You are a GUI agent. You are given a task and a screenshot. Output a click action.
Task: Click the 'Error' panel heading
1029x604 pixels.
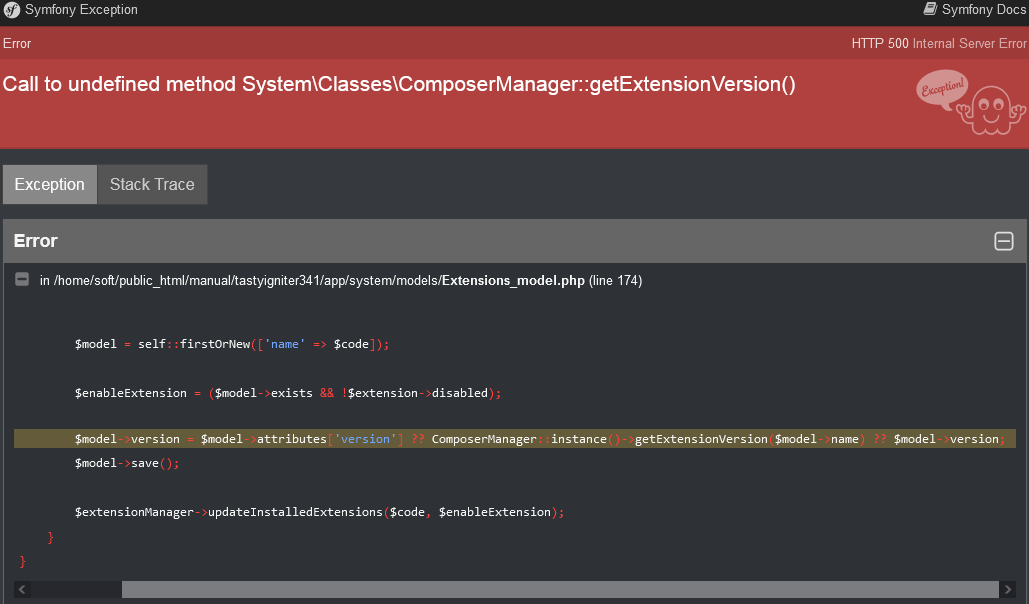[x=35, y=241]
